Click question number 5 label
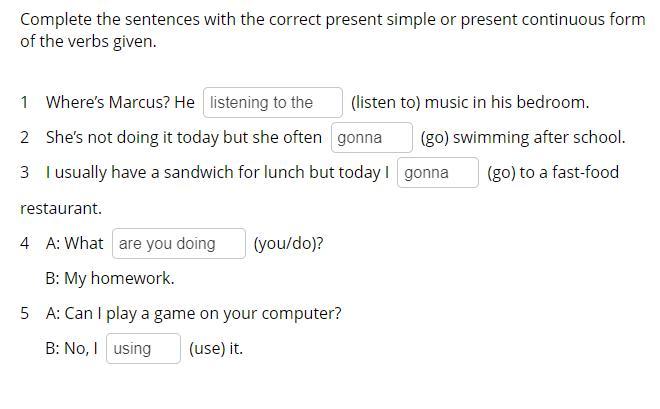This screenshot has height=409, width=660. pyautogui.click(x=24, y=313)
